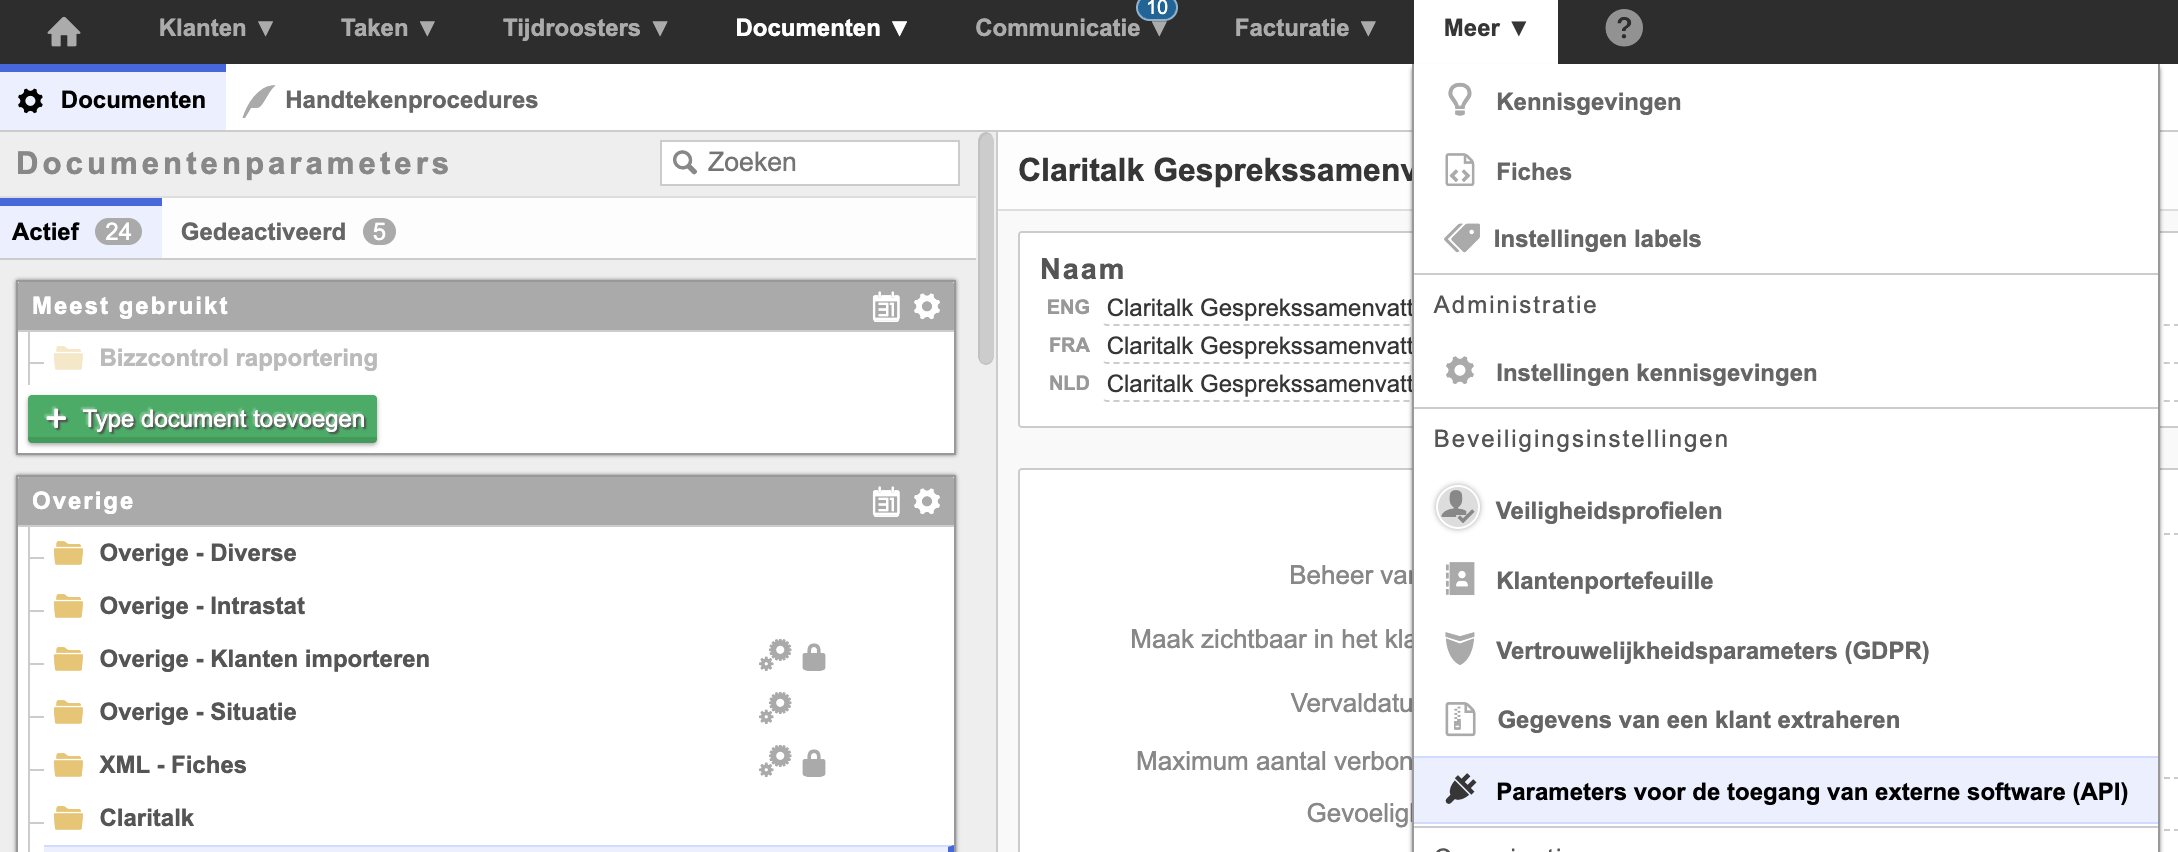The width and height of the screenshot is (2178, 852).
Task: Open Veiligheidsprofielen from the Meer menu
Action: (x=1608, y=510)
